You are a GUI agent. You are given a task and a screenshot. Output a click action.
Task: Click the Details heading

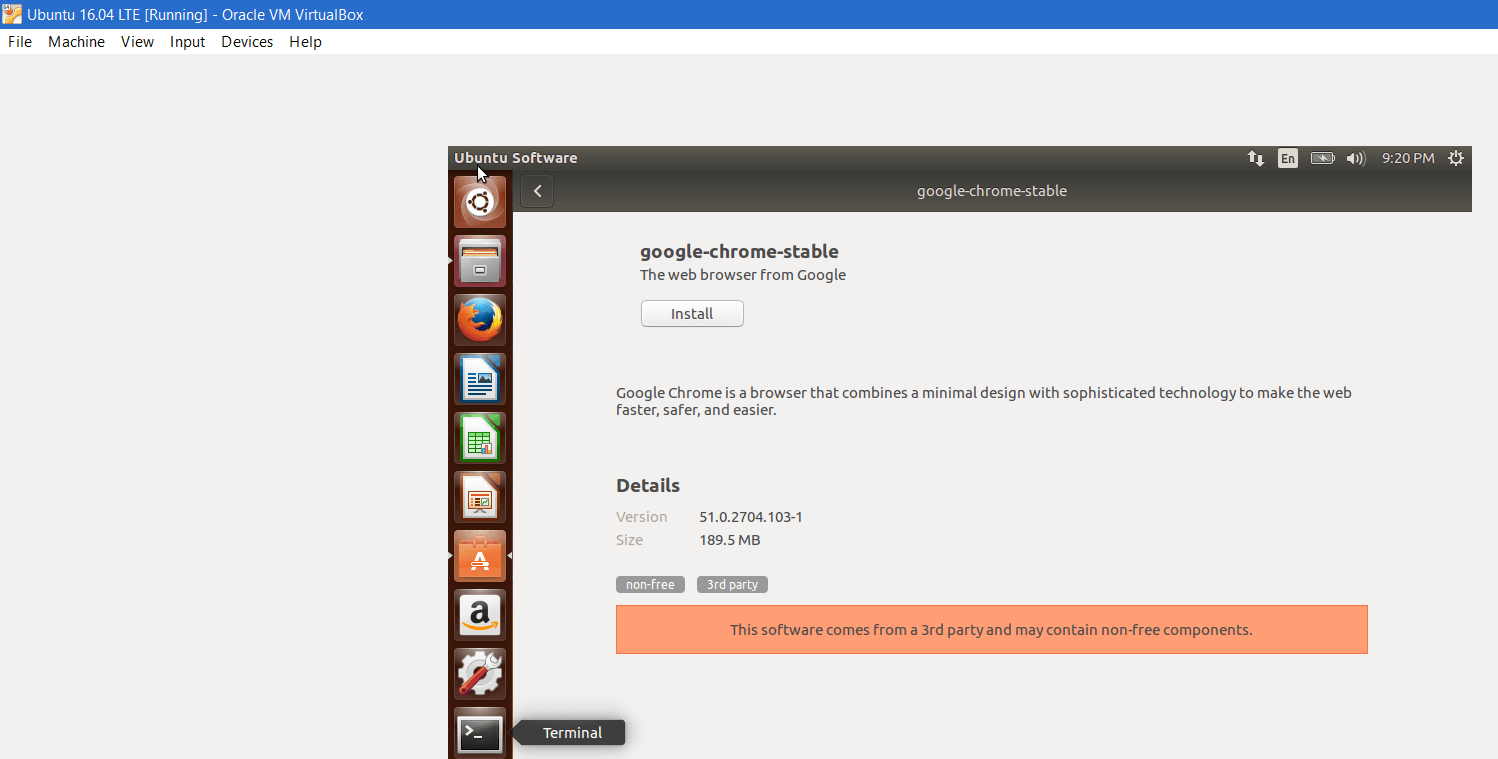[648, 485]
